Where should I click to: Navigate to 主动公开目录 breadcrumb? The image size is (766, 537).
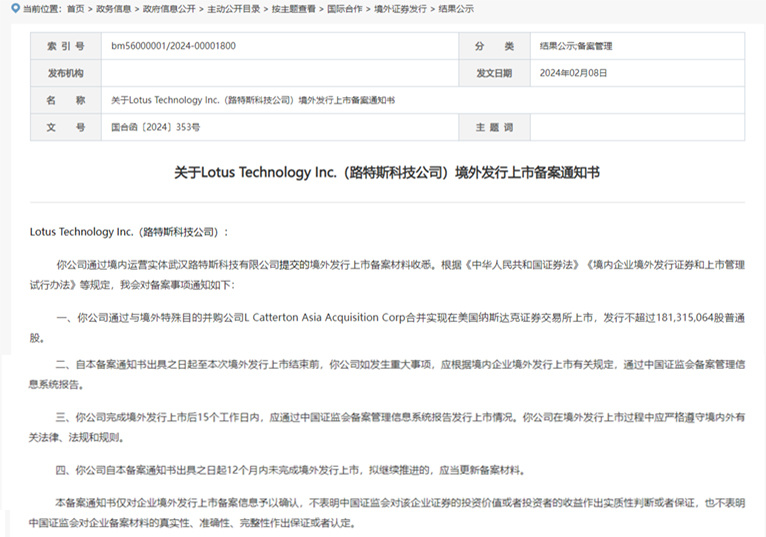pyautogui.click(x=234, y=9)
